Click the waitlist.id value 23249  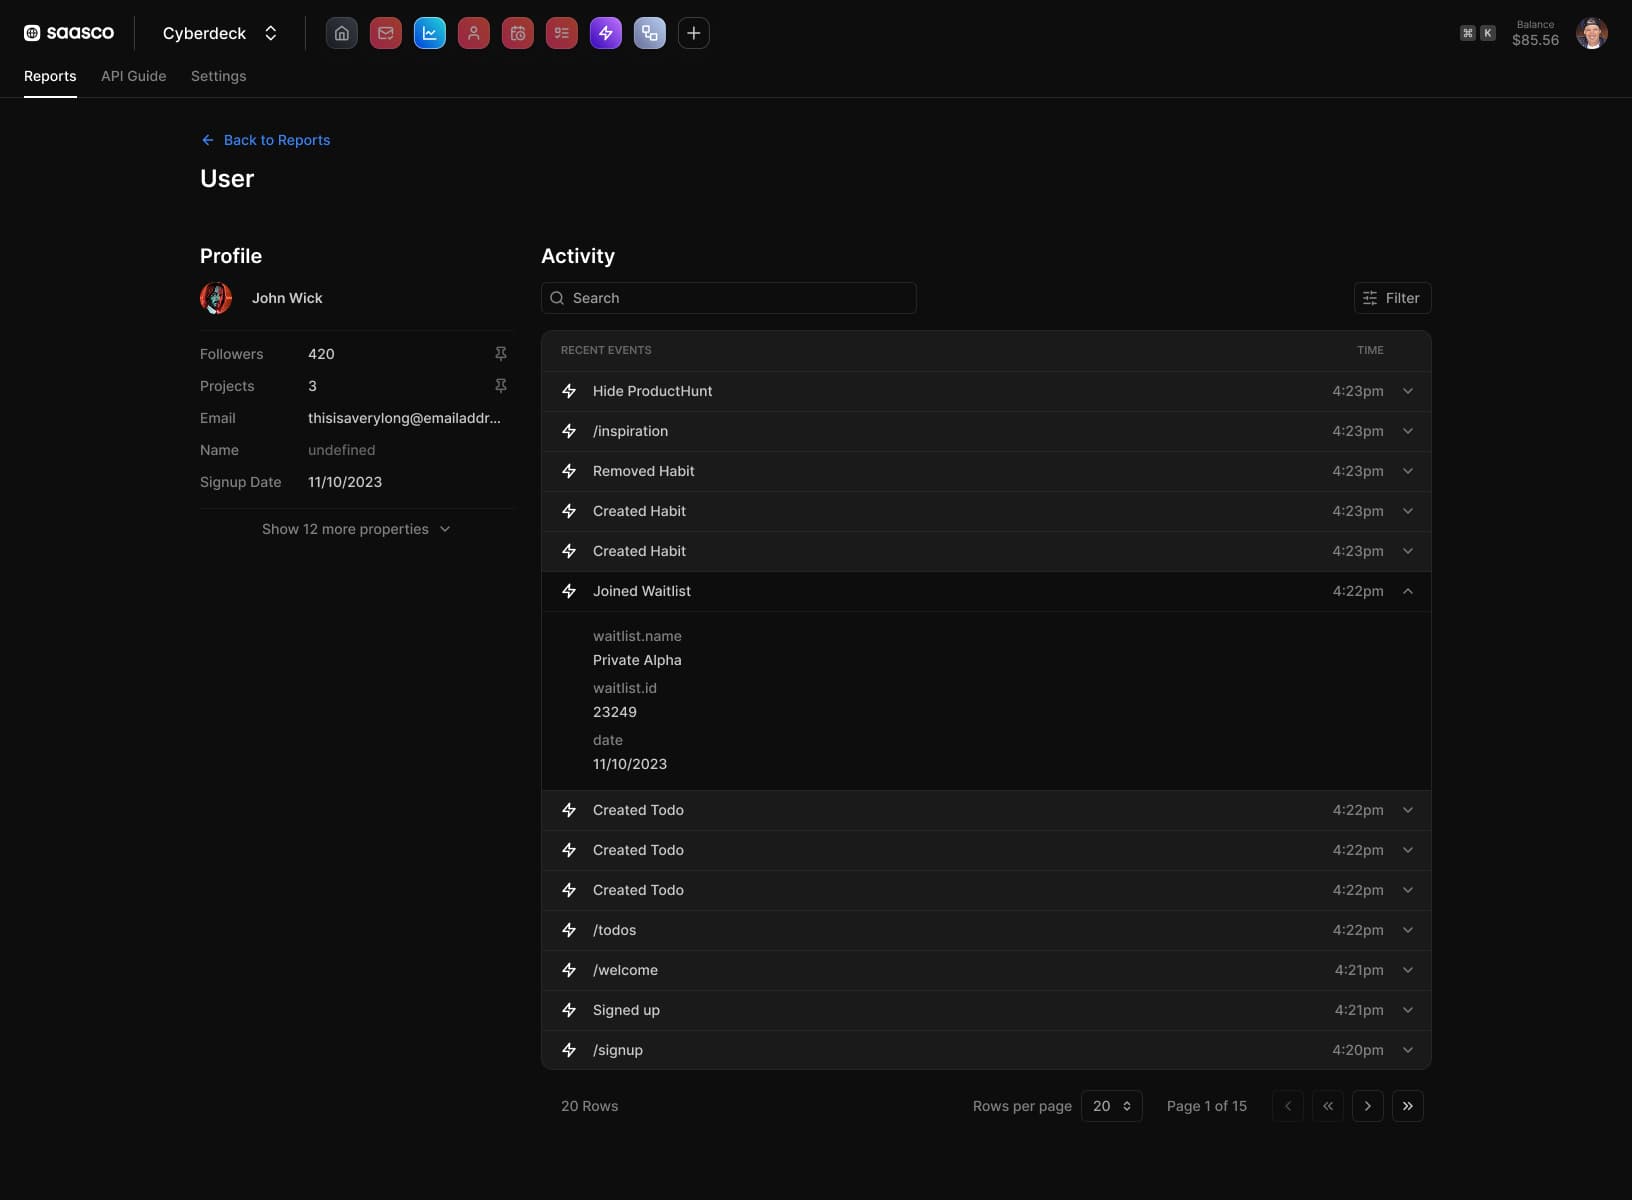click(614, 712)
